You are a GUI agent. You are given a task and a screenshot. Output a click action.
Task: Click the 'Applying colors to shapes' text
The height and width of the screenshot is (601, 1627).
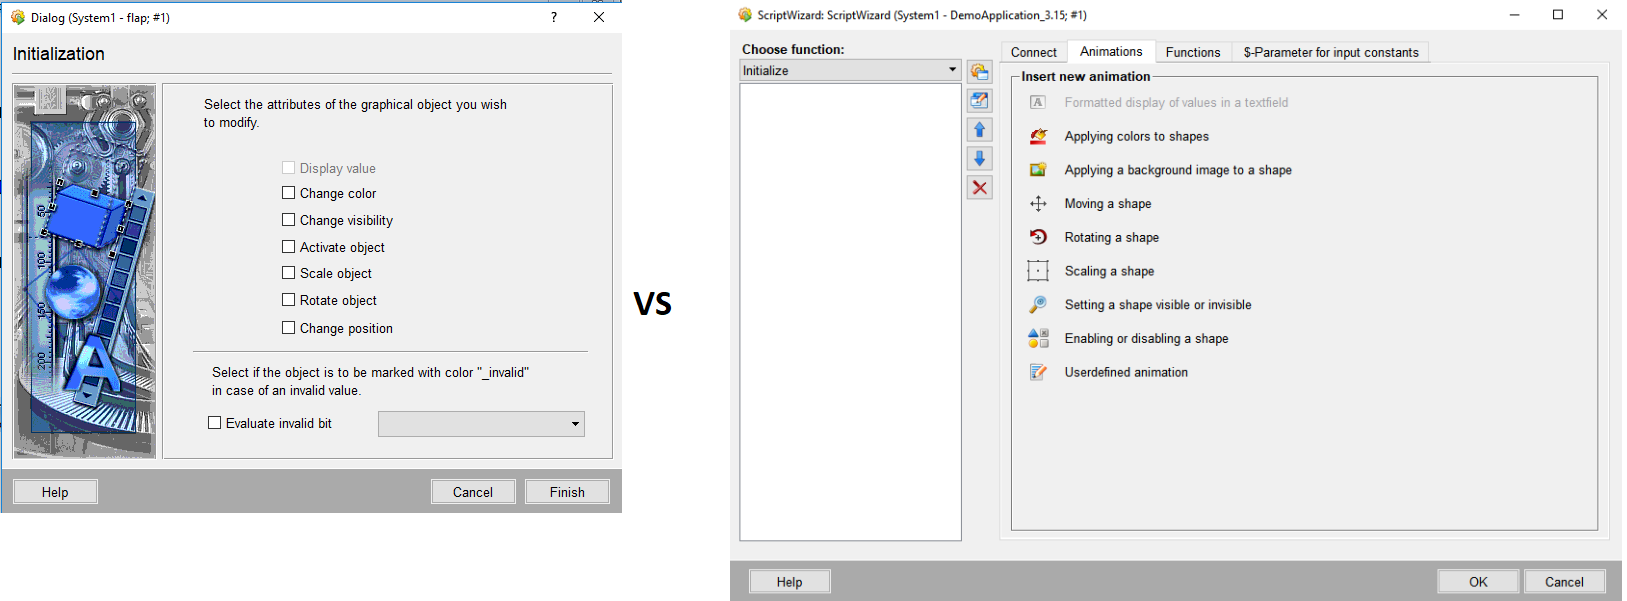point(1136,136)
